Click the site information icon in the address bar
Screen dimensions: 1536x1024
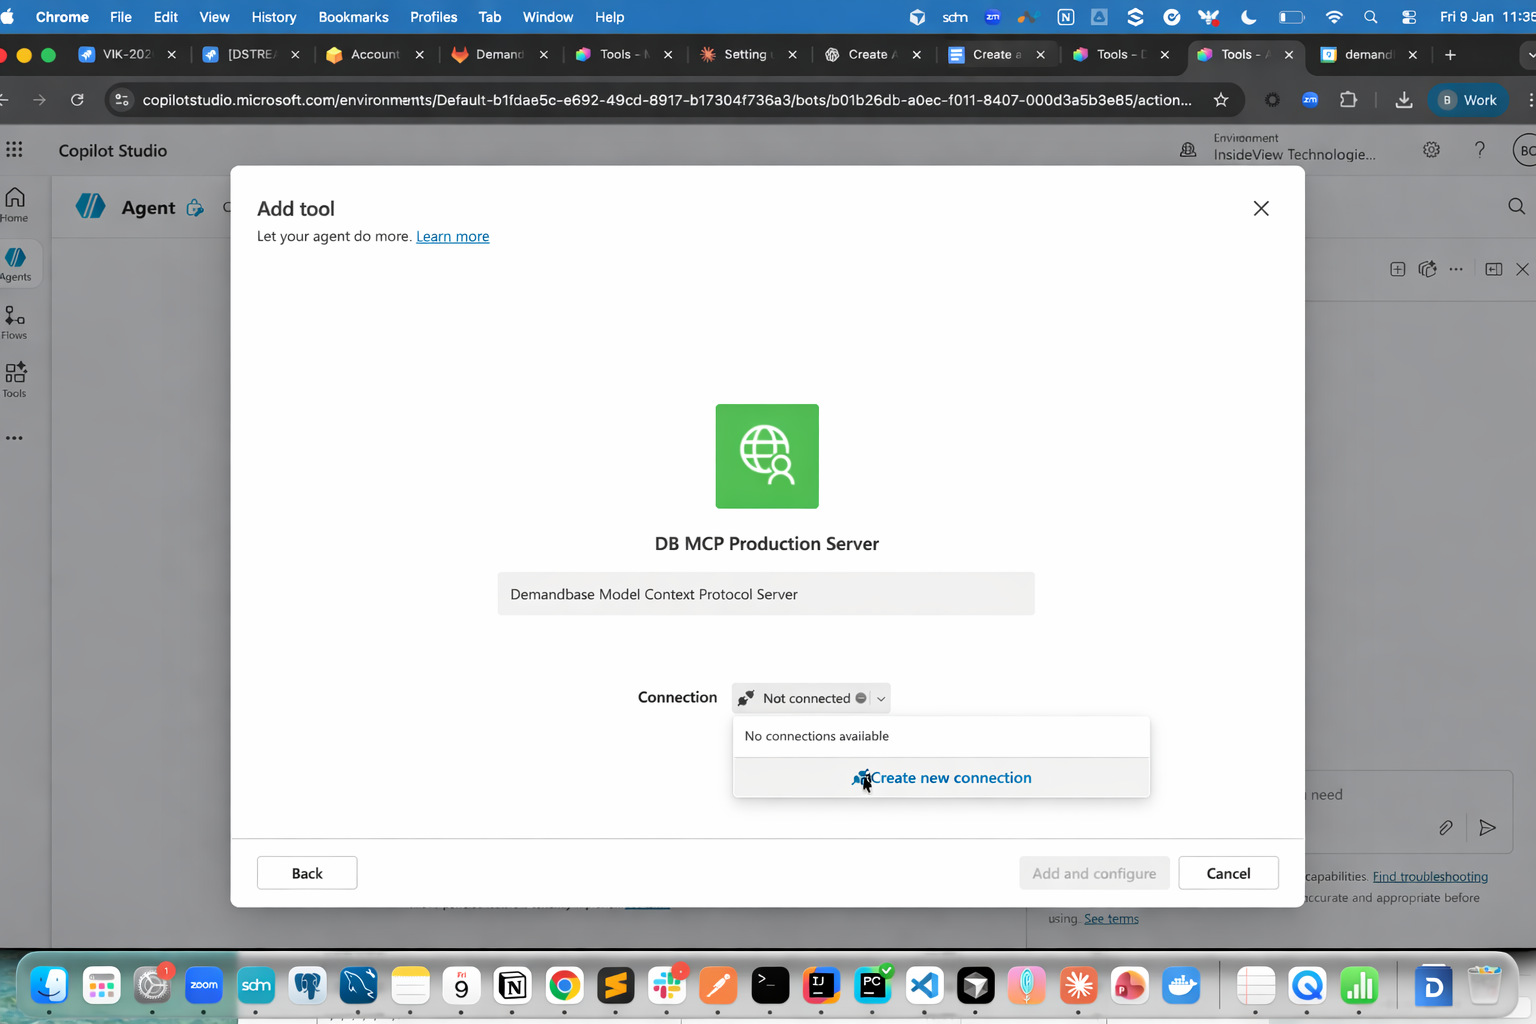122,100
